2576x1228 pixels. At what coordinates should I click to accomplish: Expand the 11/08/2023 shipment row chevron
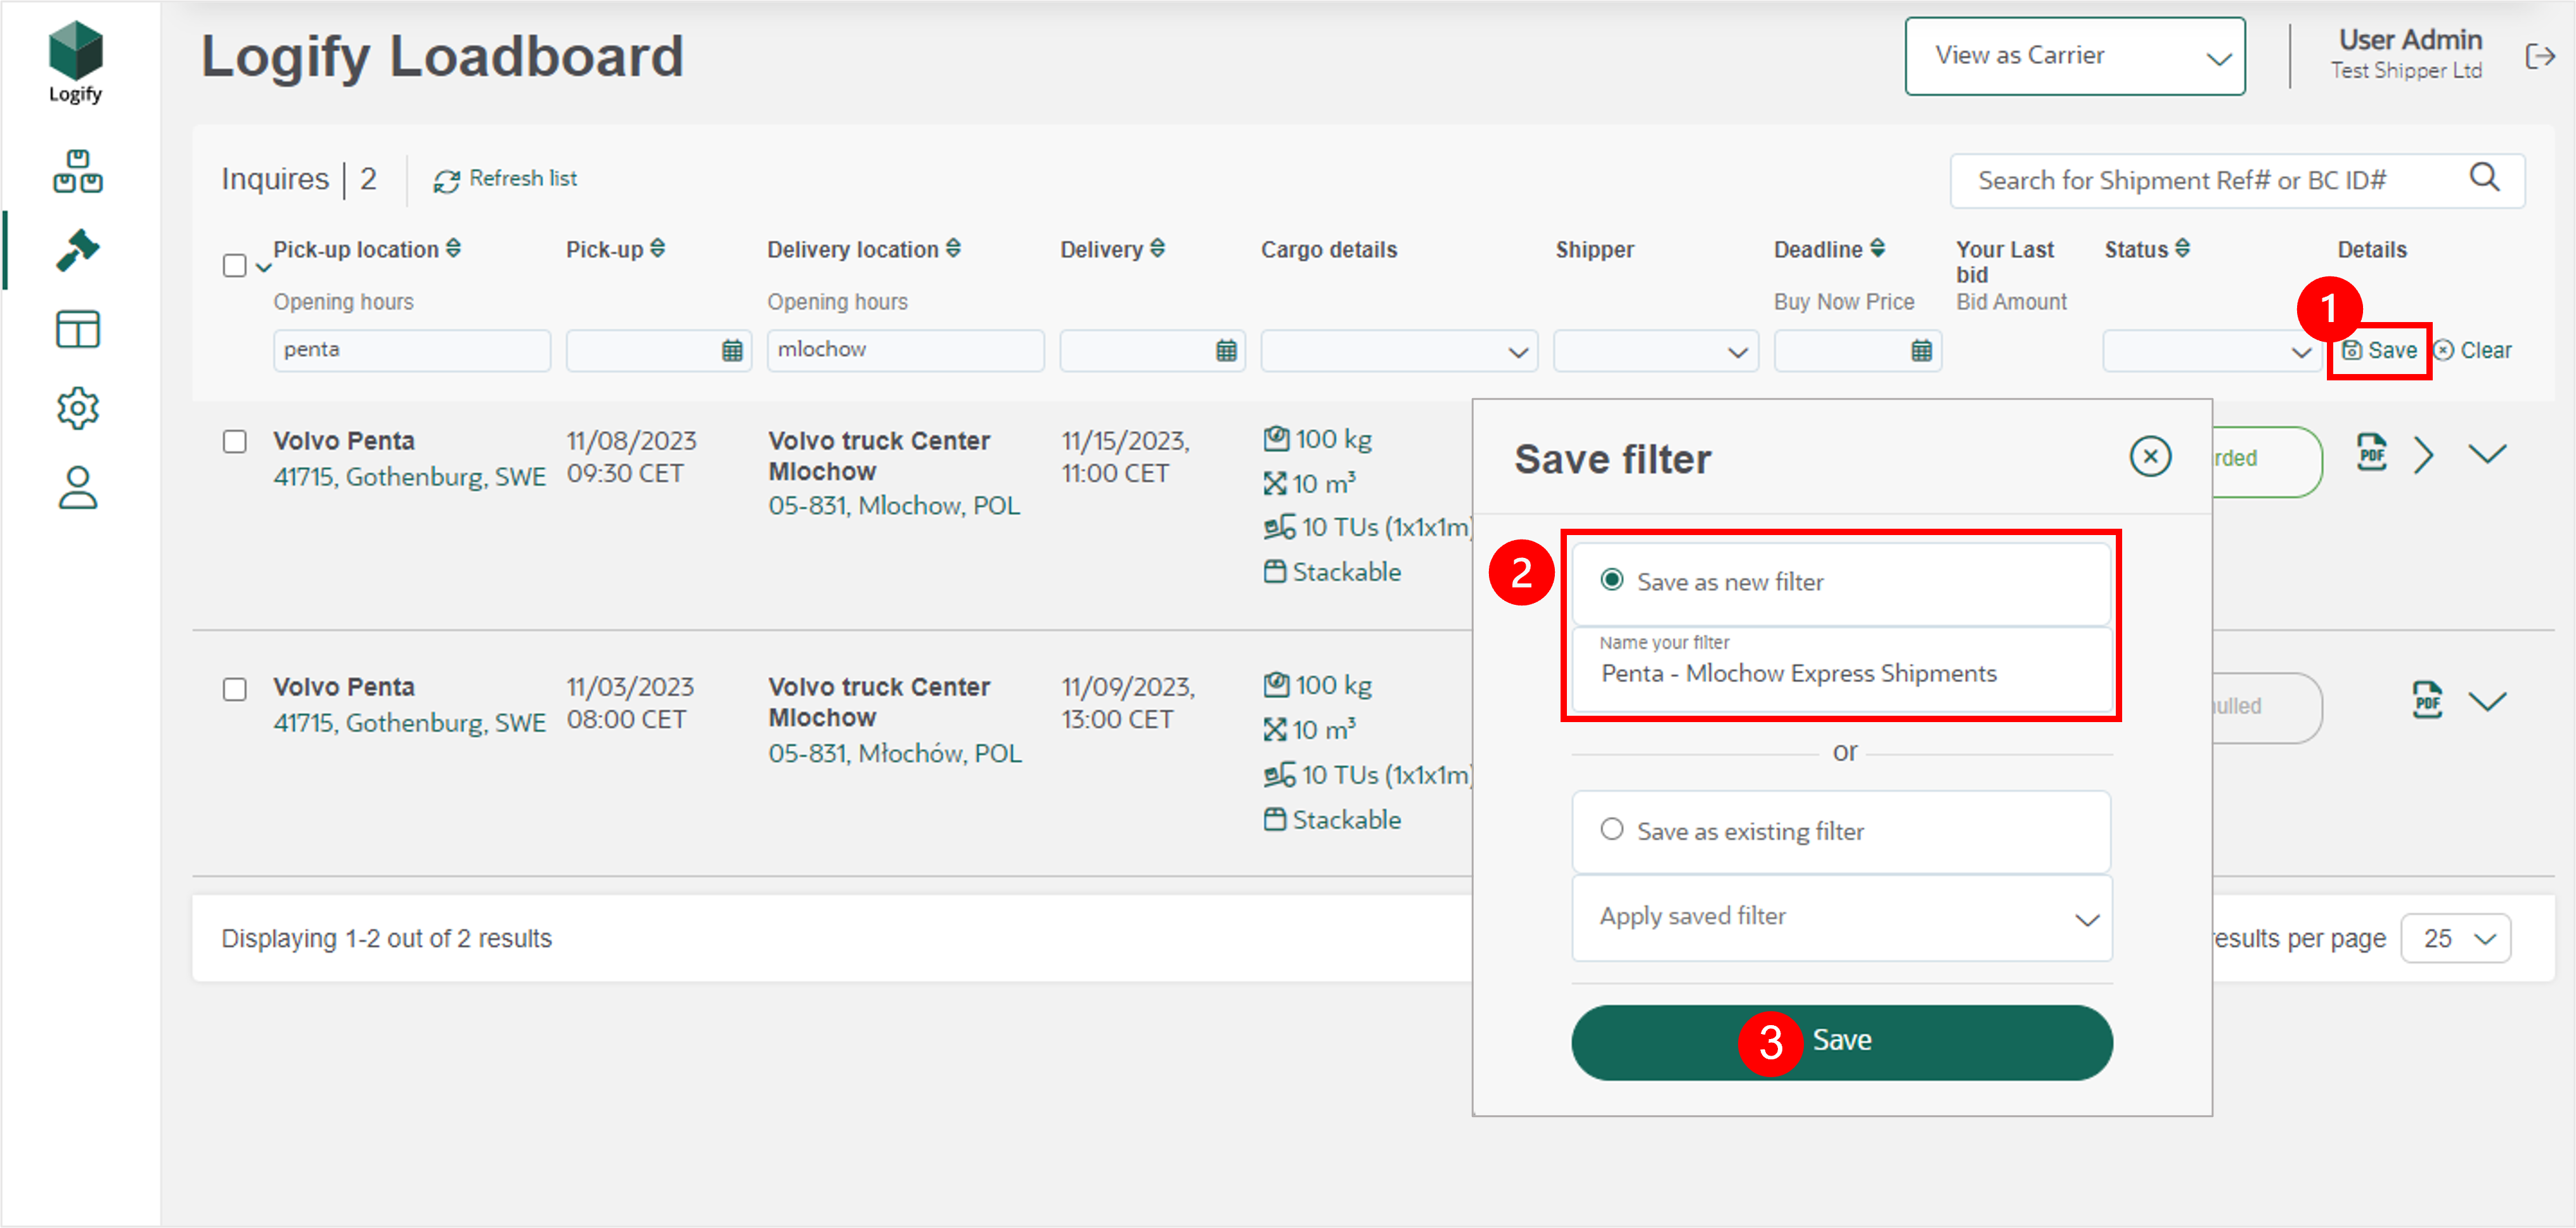(x=2487, y=455)
